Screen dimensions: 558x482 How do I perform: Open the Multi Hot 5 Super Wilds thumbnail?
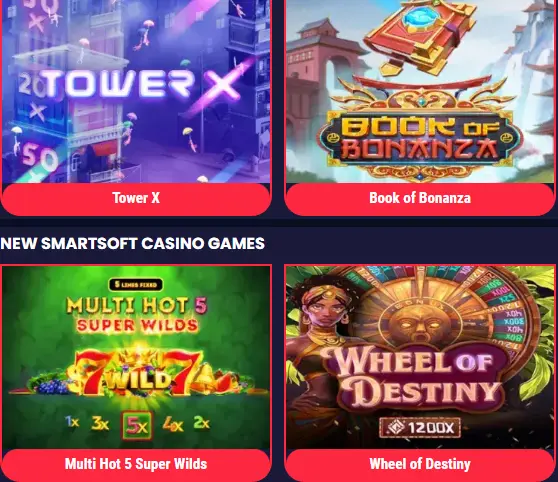pyautogui.click(x=136, y=357)
